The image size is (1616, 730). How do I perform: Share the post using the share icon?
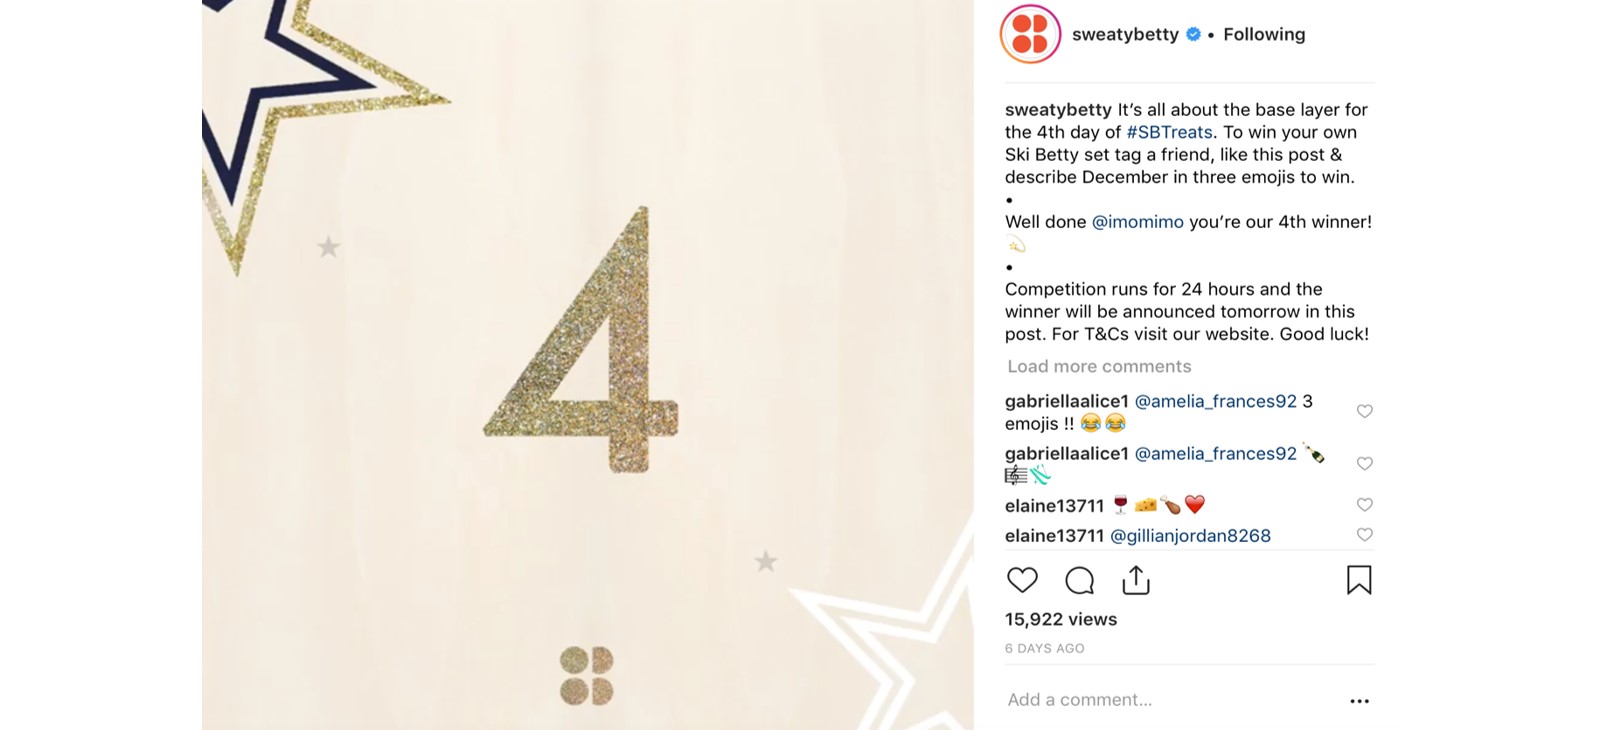[1136, 580]
